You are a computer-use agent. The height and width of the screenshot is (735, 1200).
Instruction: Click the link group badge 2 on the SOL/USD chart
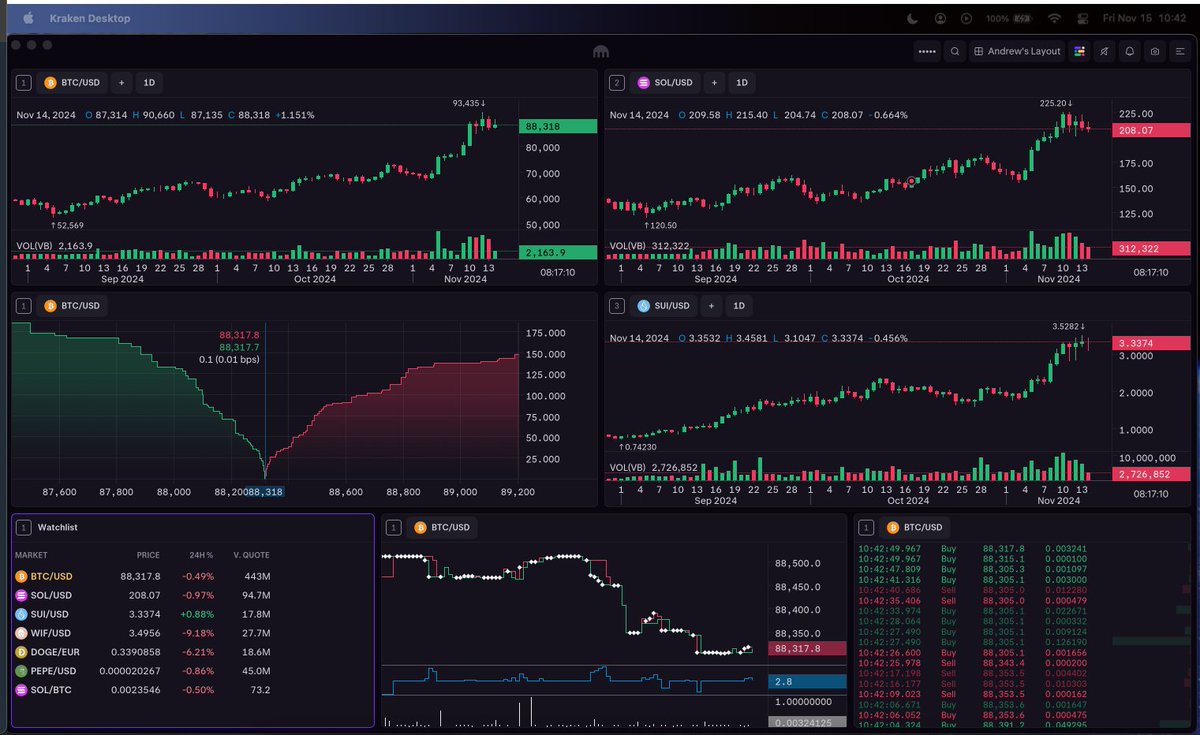617,83
